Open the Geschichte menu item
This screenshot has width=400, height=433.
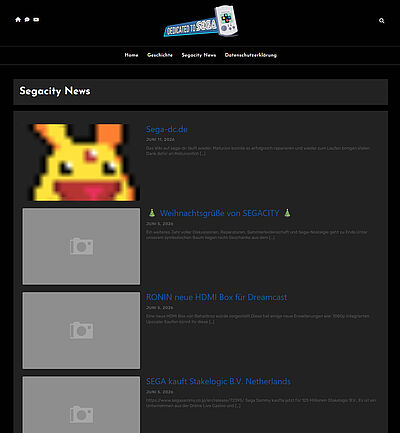160,55
